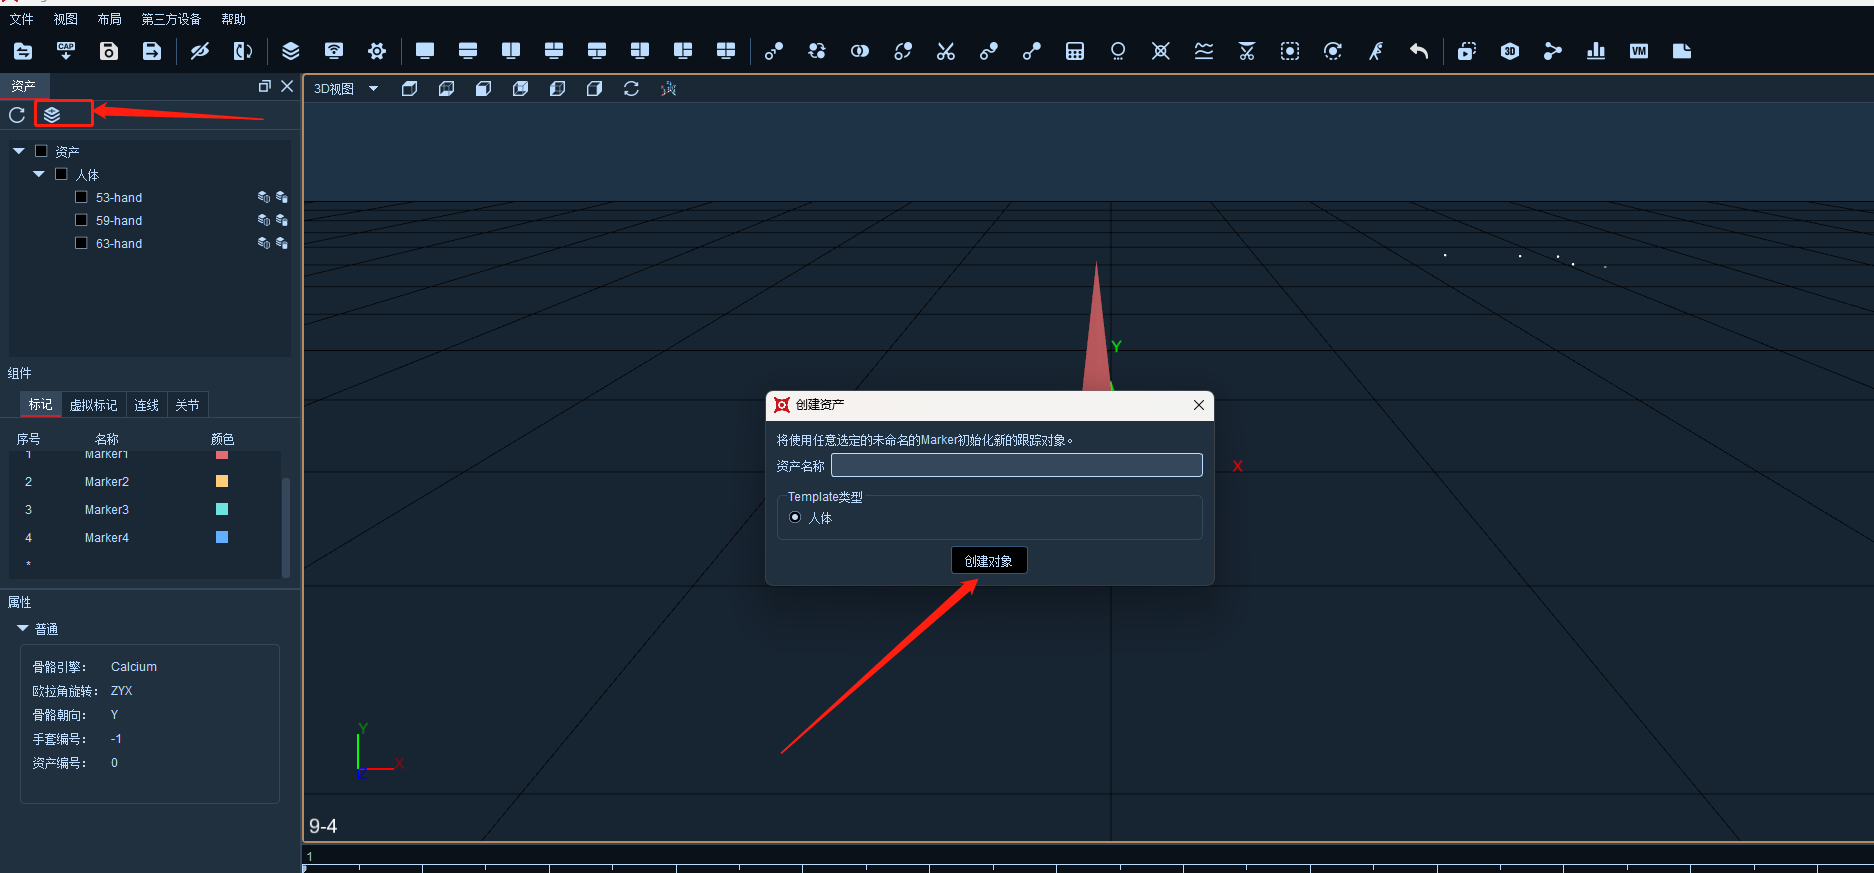Click the undo arrow icon
The image size is (1874, 873).
(1419, 51)
